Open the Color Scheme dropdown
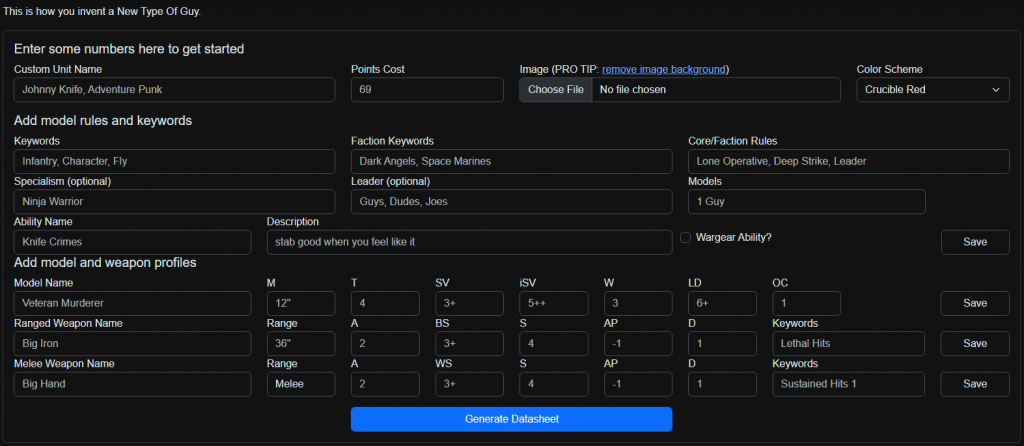Screen dimensions: 1024x446 [932, 90]
